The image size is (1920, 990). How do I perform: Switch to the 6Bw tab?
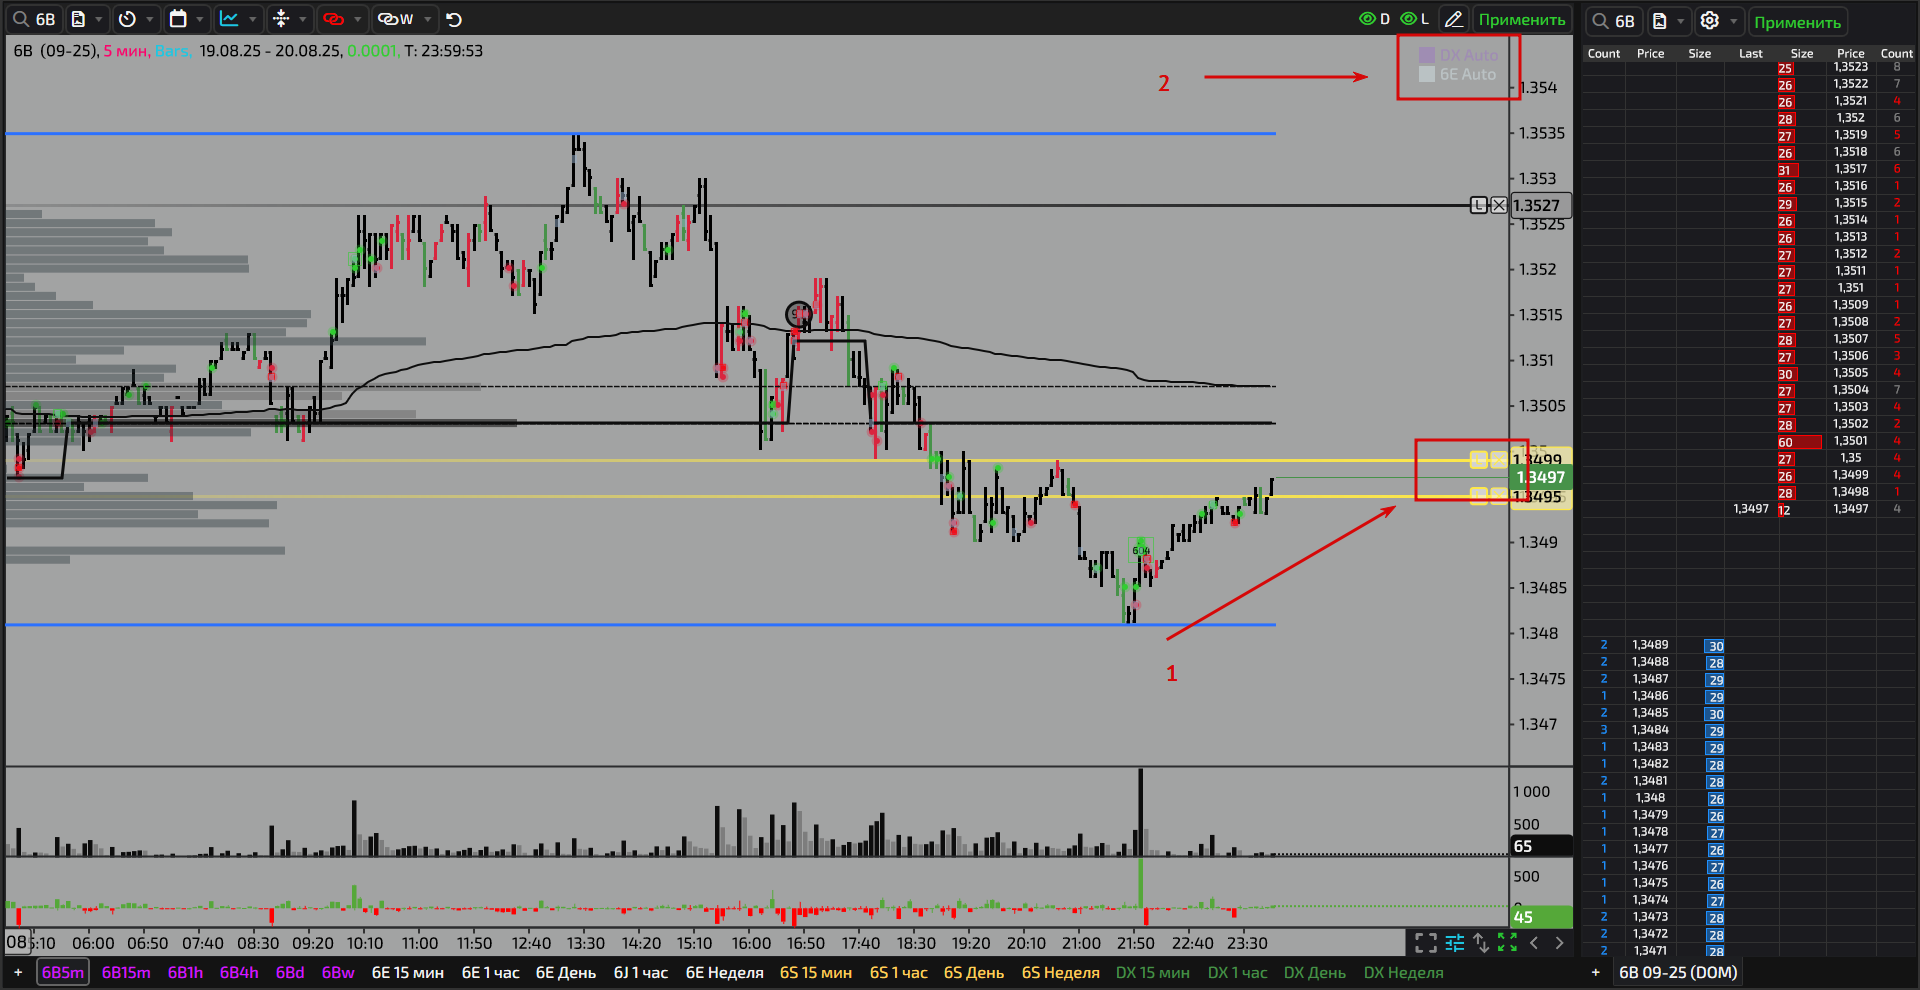pos(338,972)
